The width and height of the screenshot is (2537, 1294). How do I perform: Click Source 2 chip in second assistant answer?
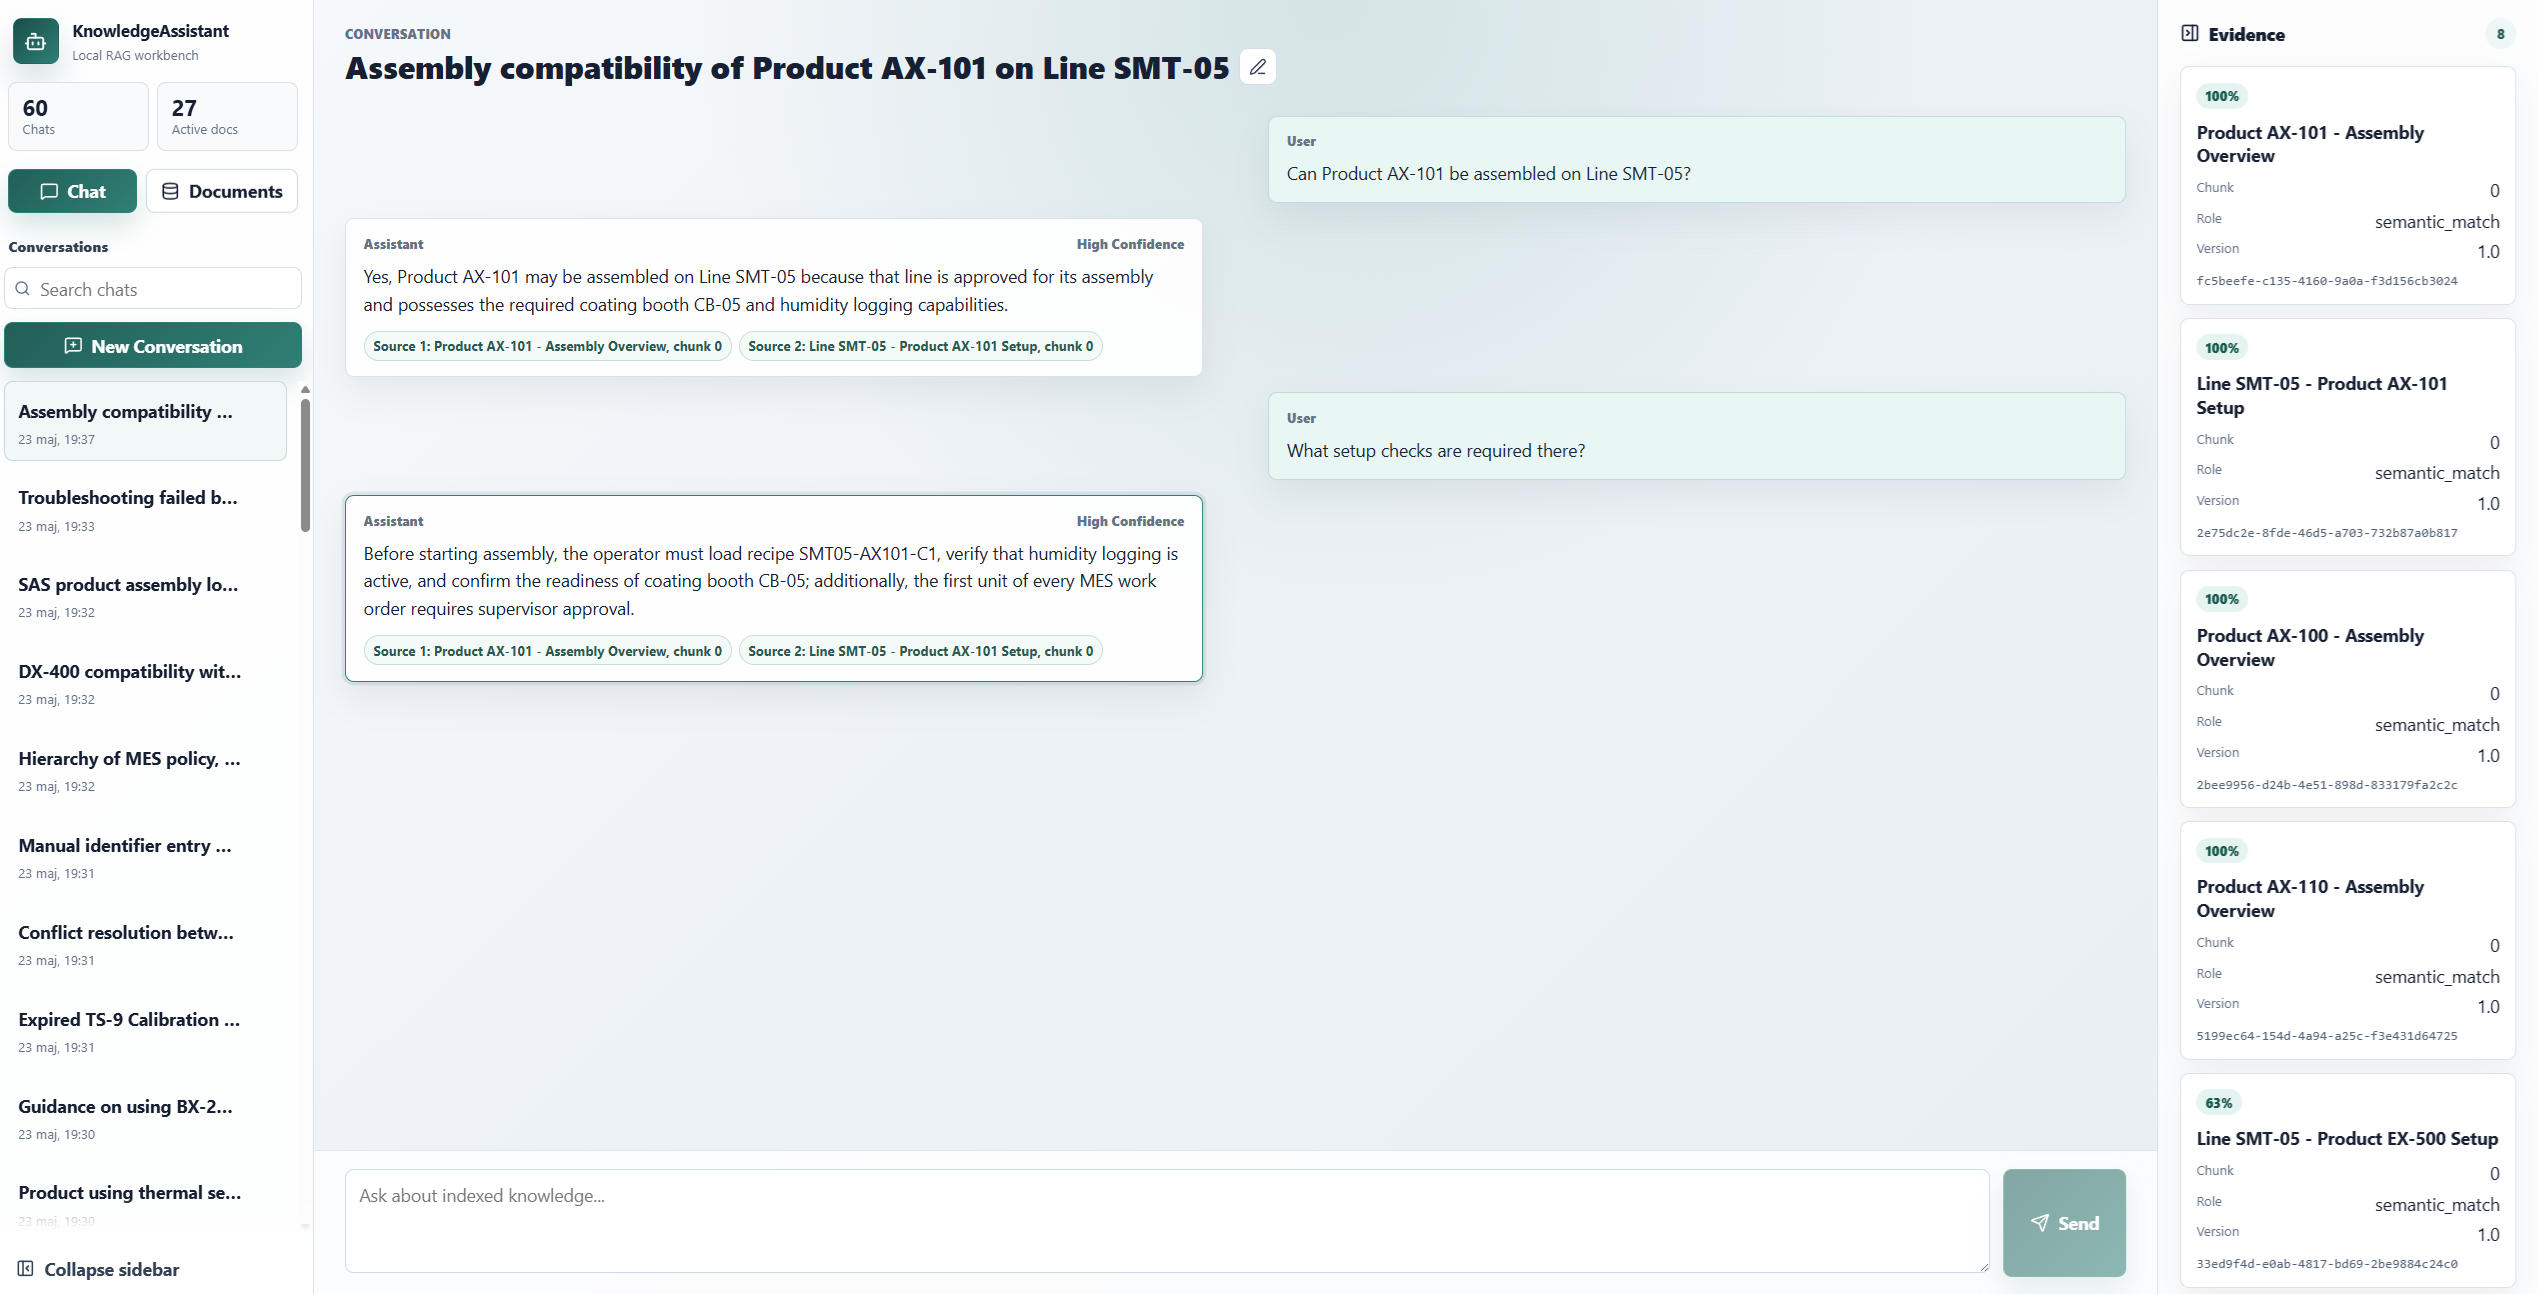pos(920,651)
